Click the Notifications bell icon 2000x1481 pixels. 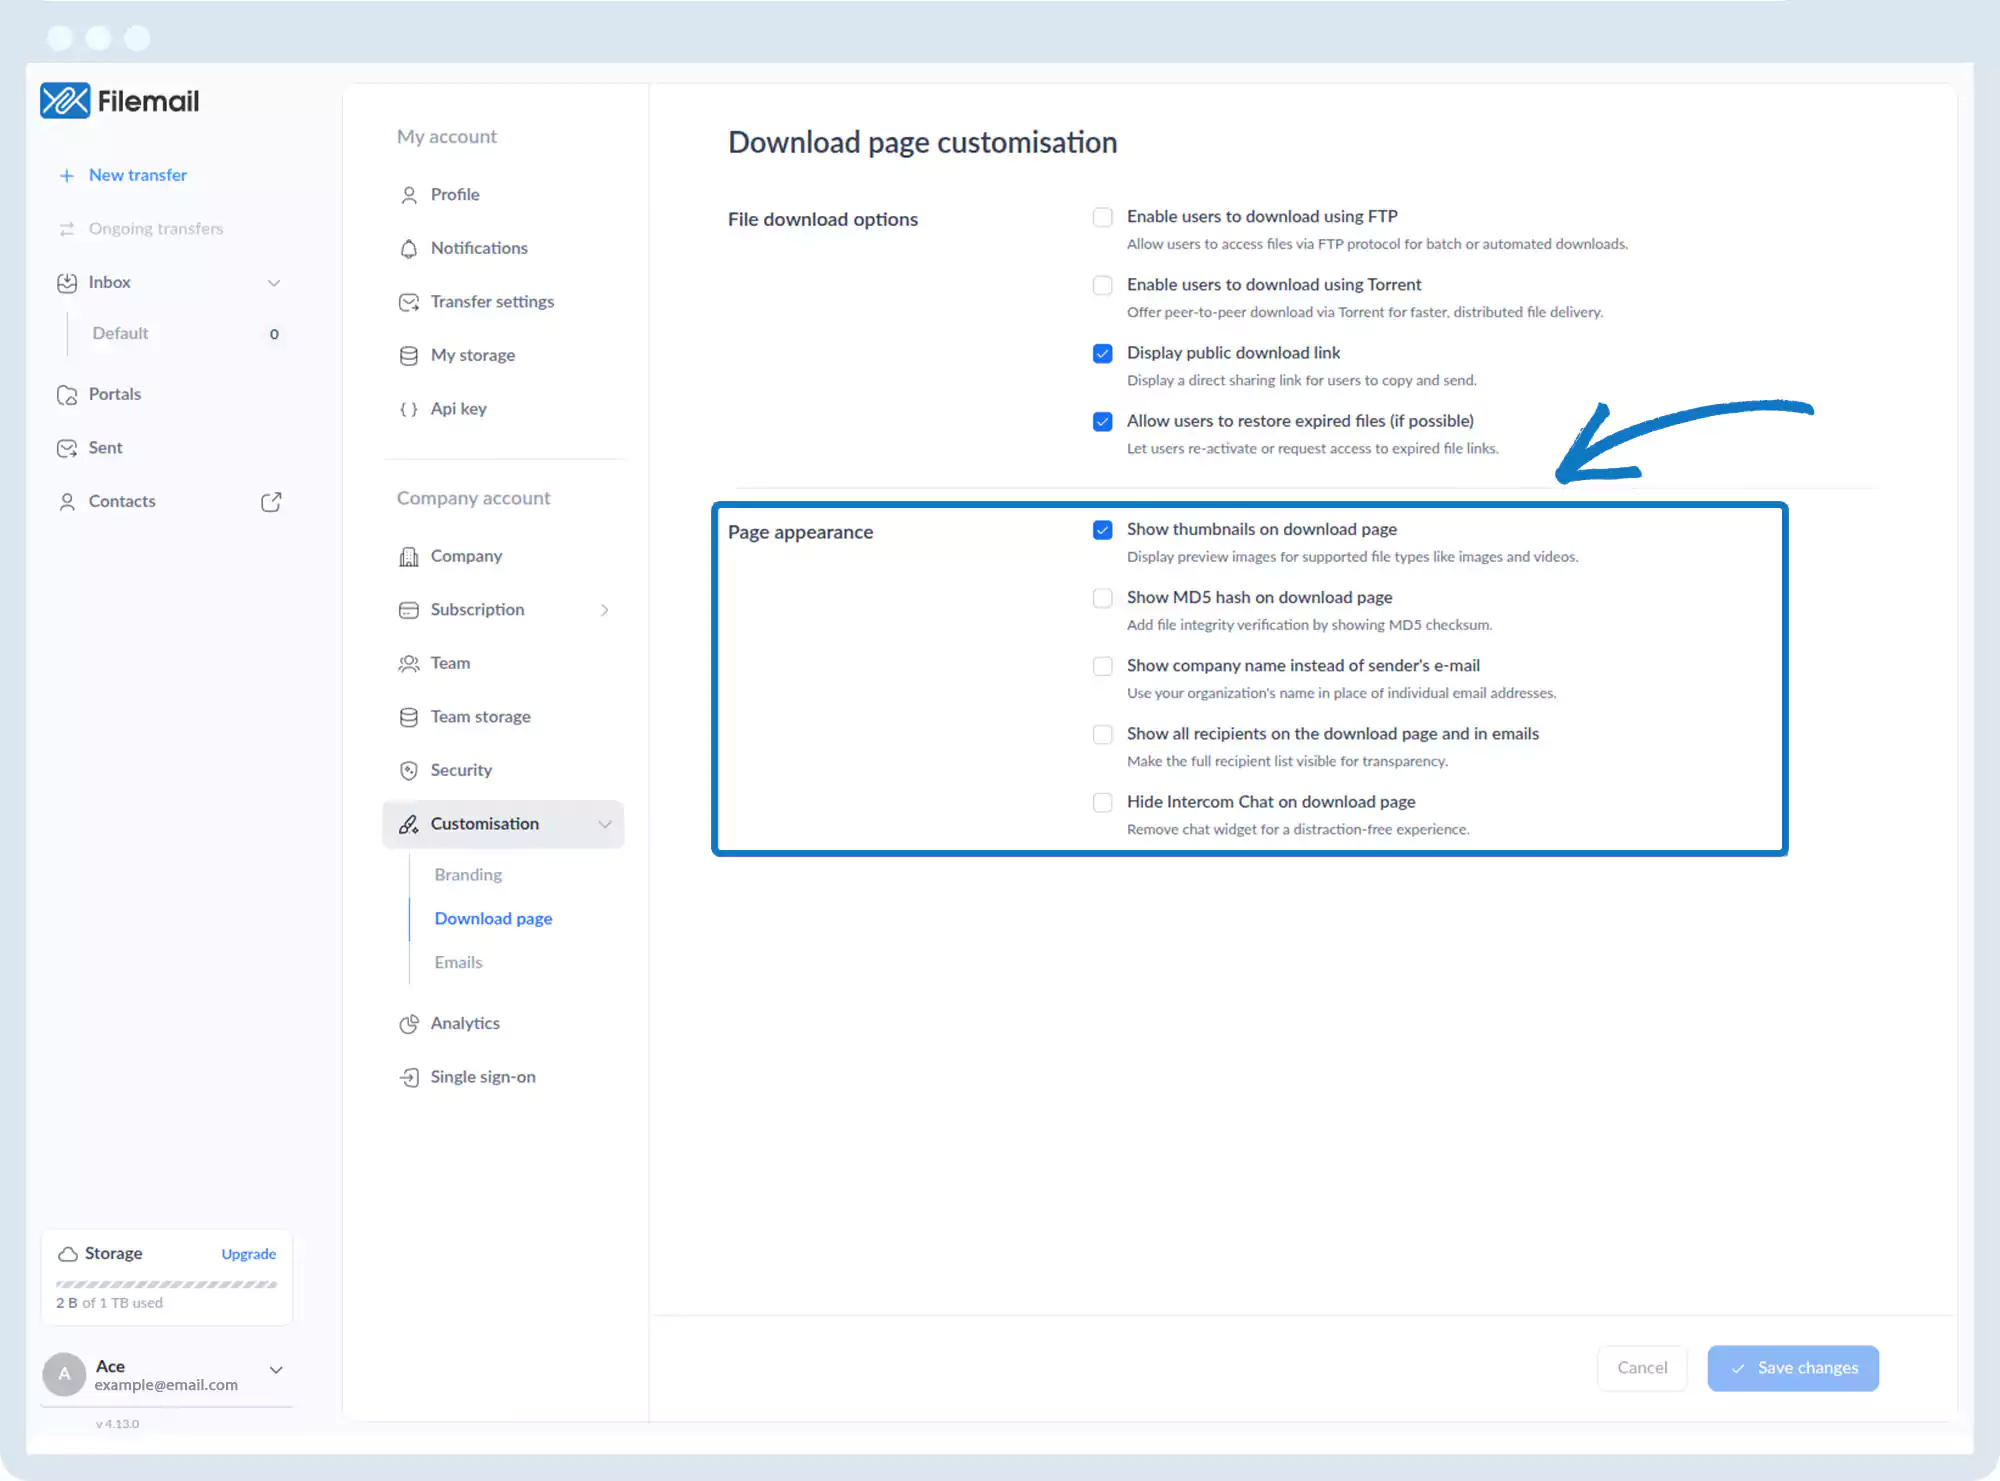tap(408, 249)
